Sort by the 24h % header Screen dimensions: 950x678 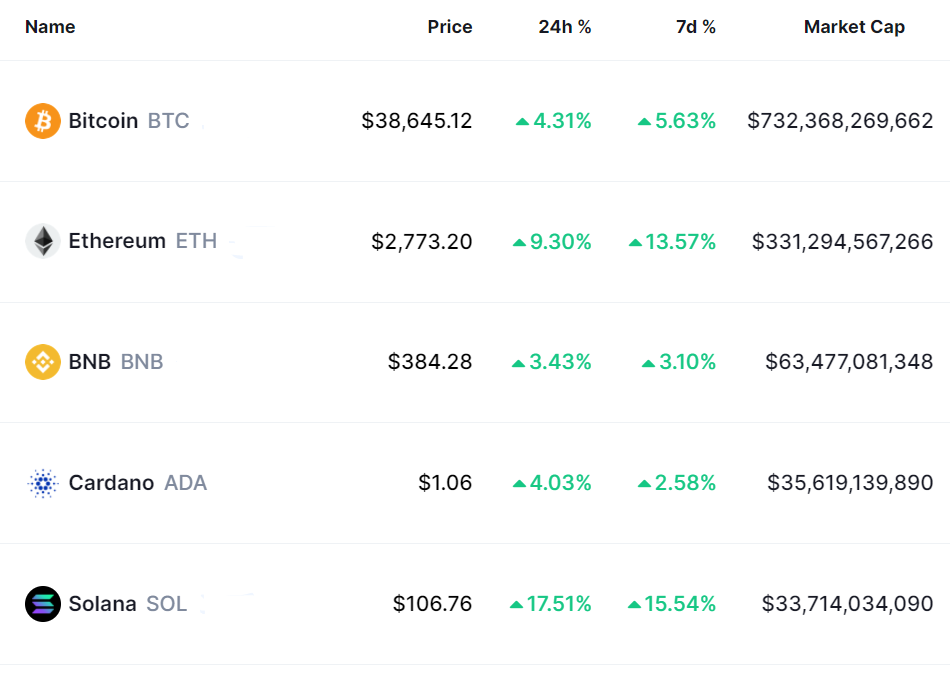(564, 27)
